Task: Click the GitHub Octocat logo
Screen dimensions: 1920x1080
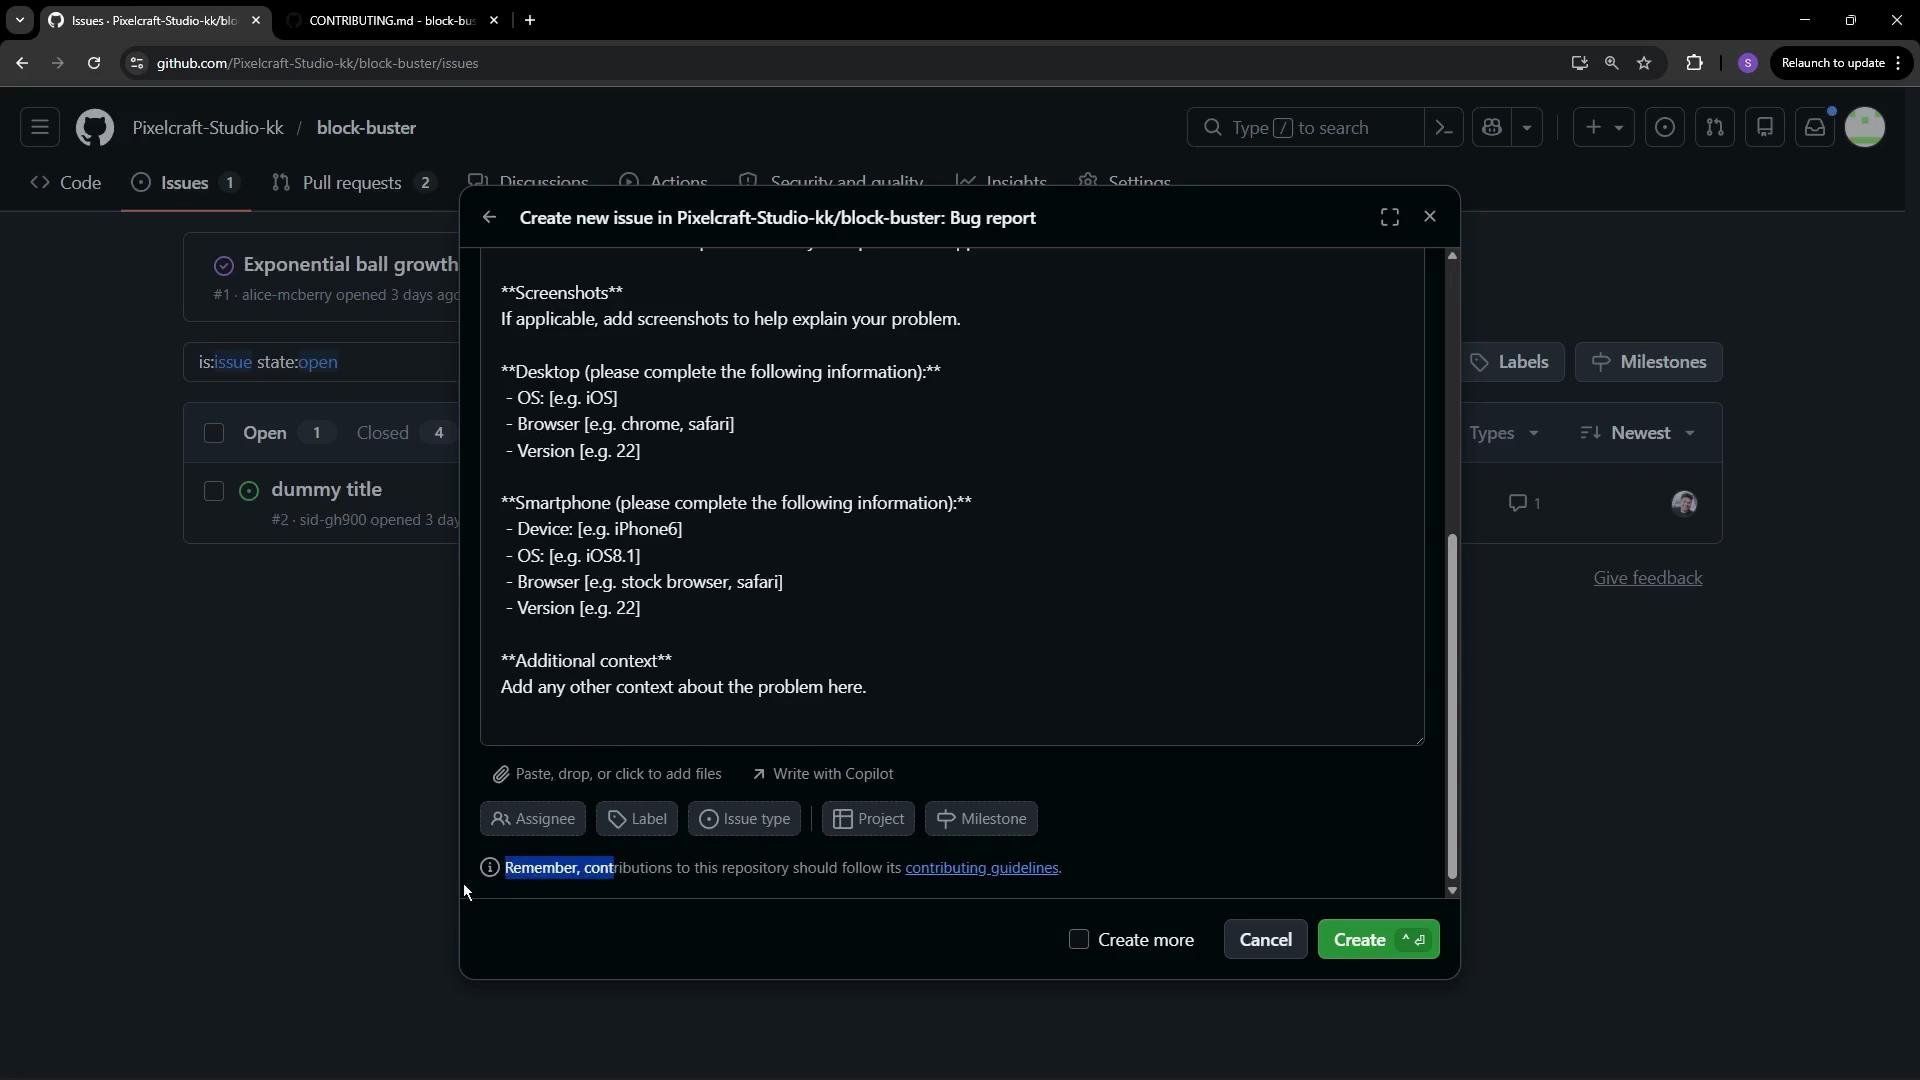Action: (95, 128)
